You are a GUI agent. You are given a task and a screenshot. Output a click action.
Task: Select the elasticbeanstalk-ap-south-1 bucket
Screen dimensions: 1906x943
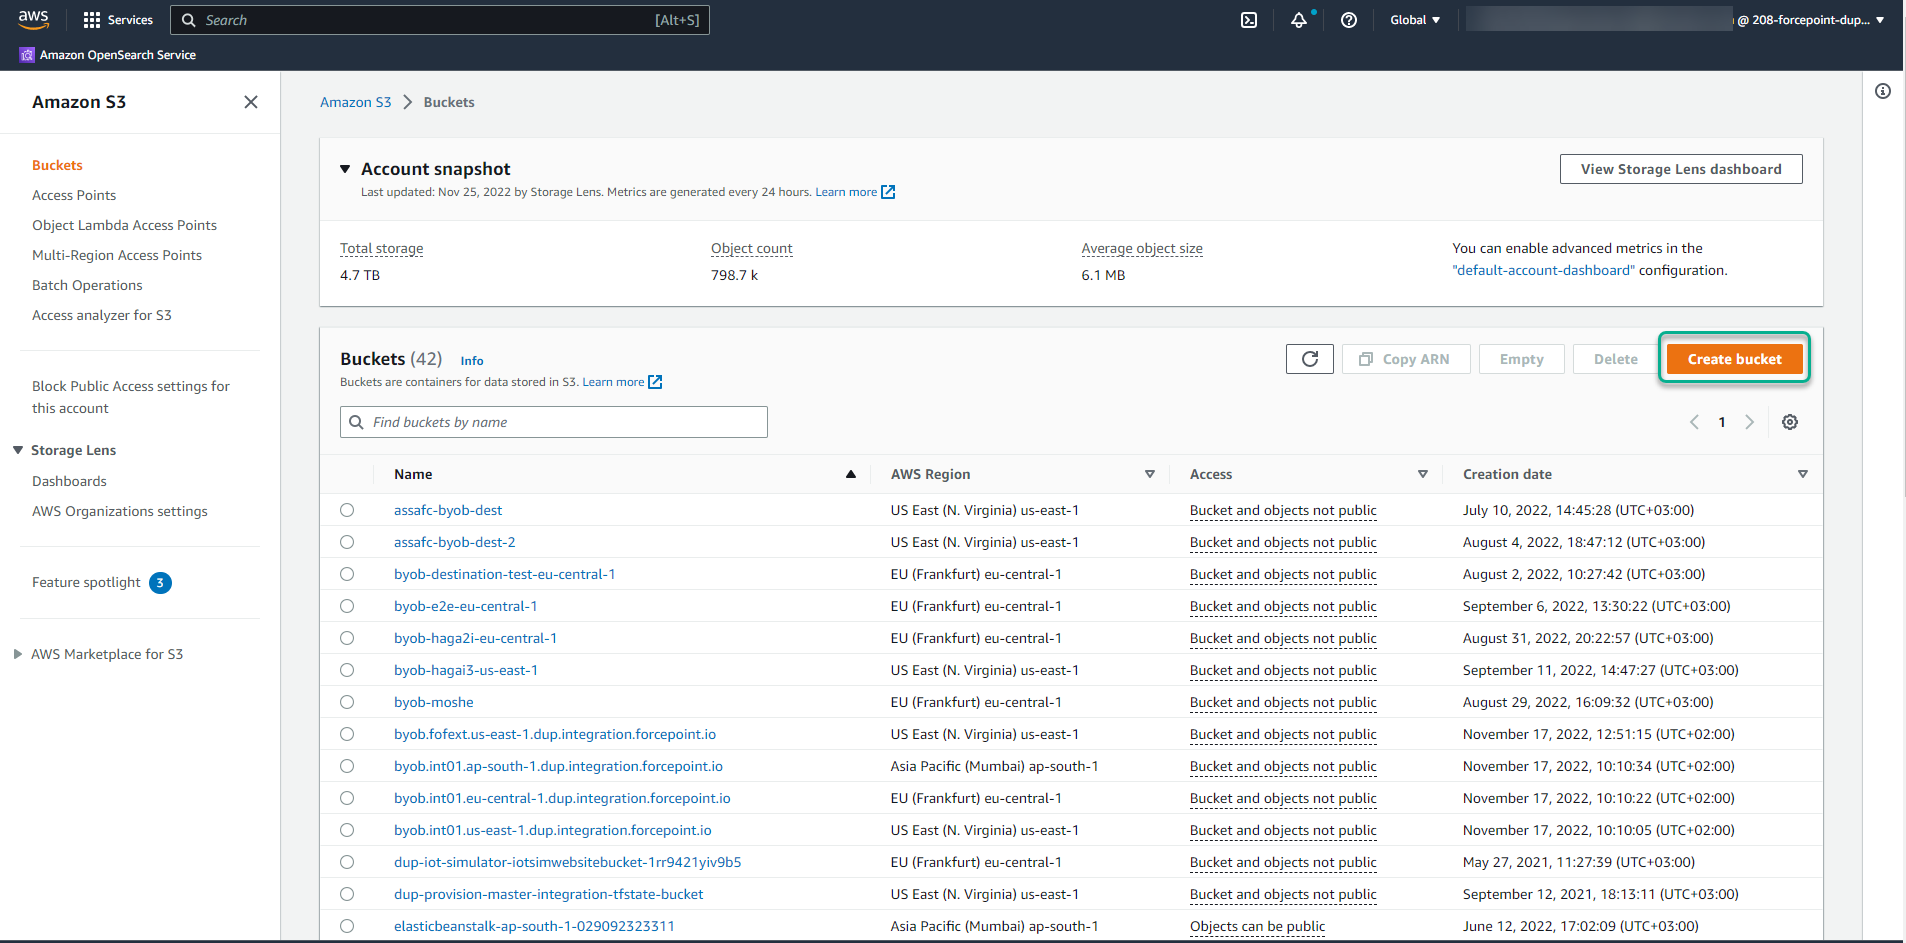pyautogui.click(x=347, y=926)
